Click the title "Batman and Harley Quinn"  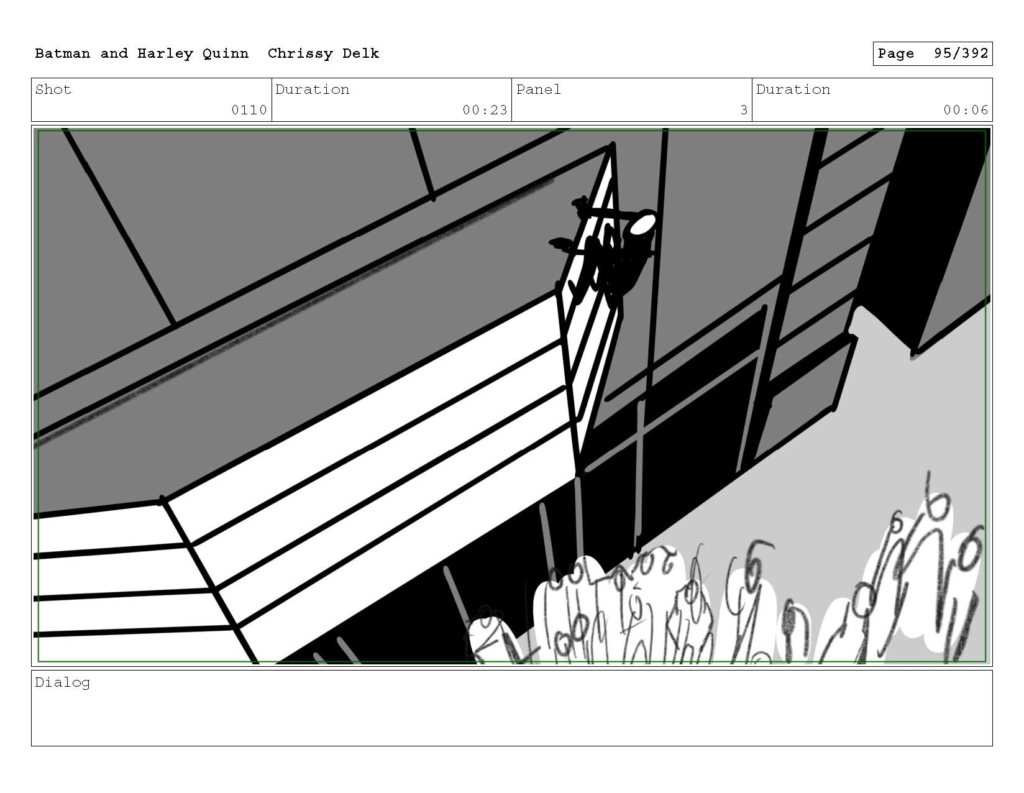point(142,54)
